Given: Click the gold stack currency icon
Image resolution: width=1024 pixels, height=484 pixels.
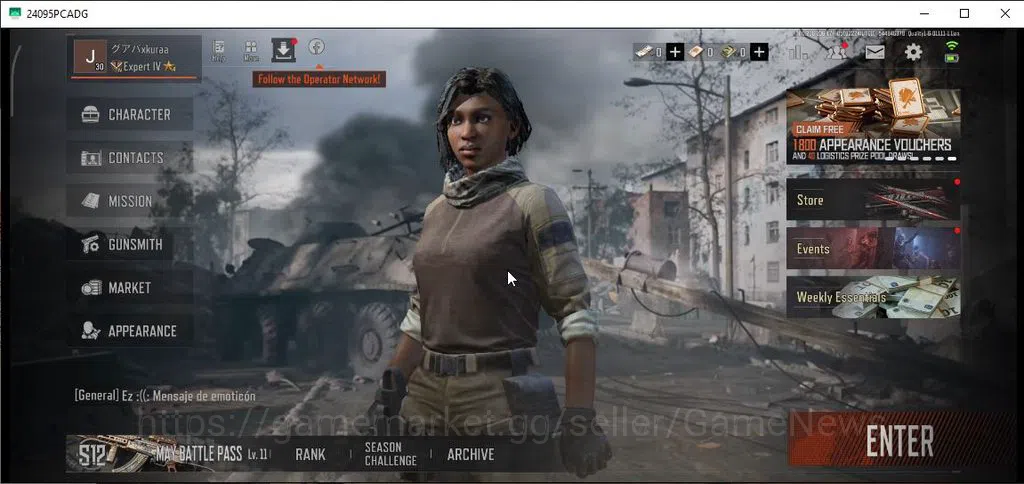Looking at the screenshot, I should (729, 52).
